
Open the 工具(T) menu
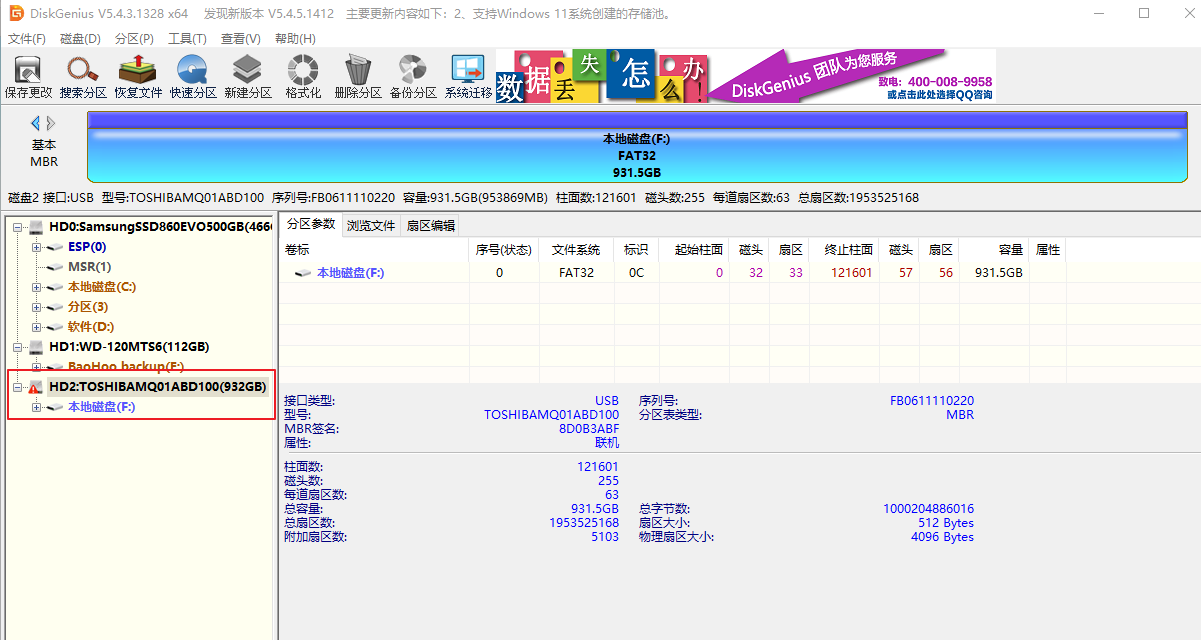tap(187, 39)
